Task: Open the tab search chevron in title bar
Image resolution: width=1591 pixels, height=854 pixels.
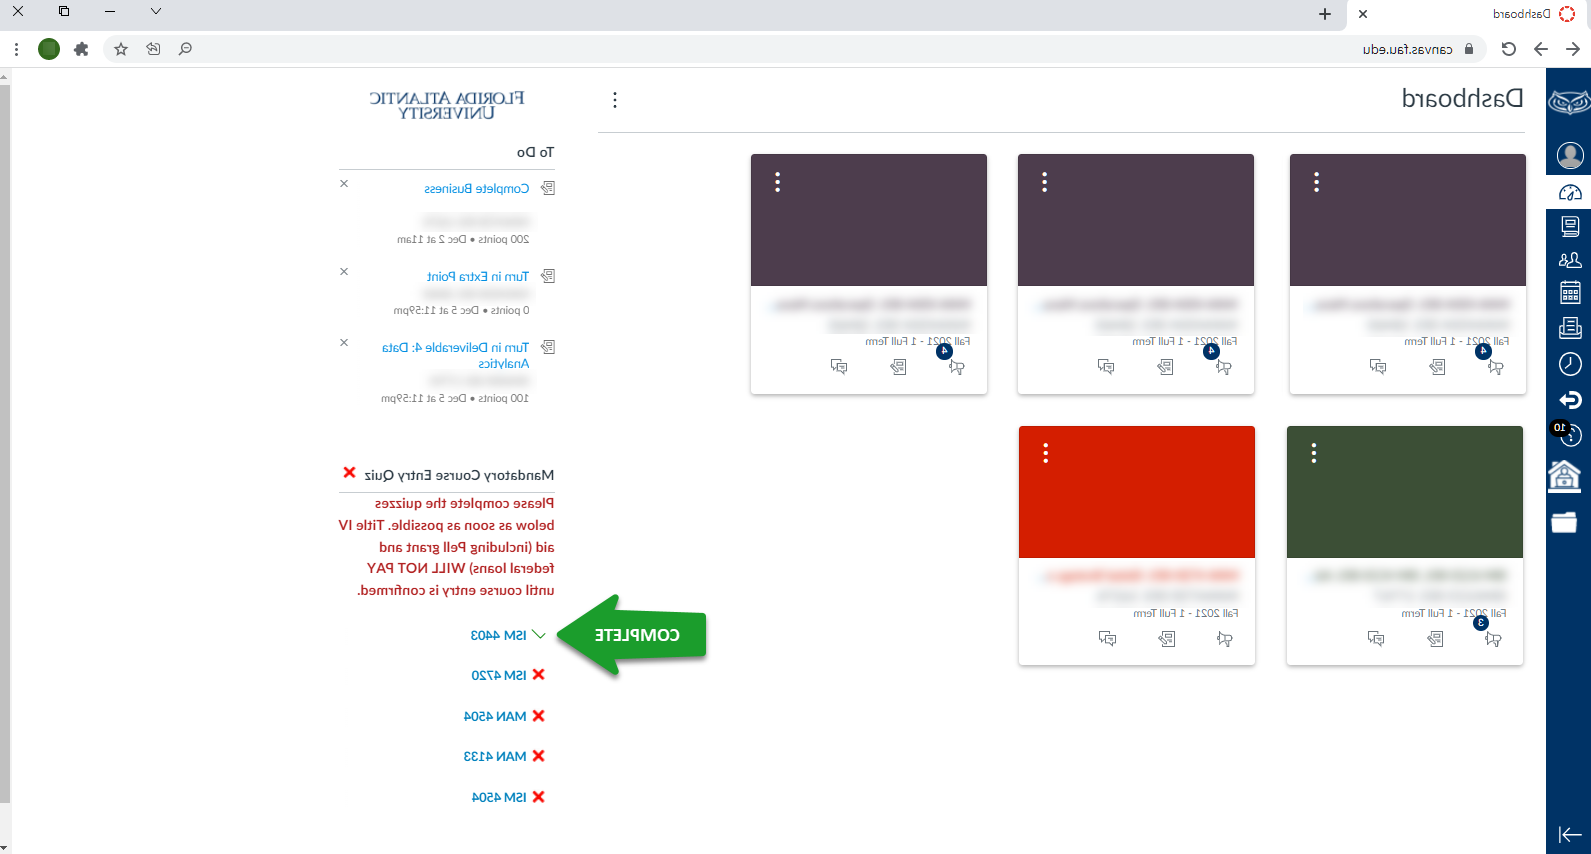Action: [x=155, y=12]
